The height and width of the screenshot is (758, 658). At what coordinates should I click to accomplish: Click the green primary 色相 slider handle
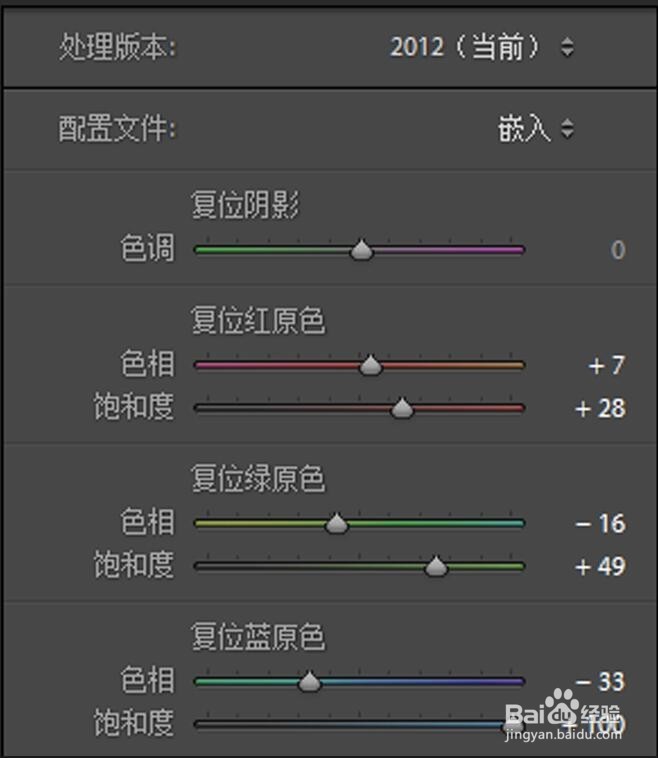pyautogui.click(x=337, y=524)
